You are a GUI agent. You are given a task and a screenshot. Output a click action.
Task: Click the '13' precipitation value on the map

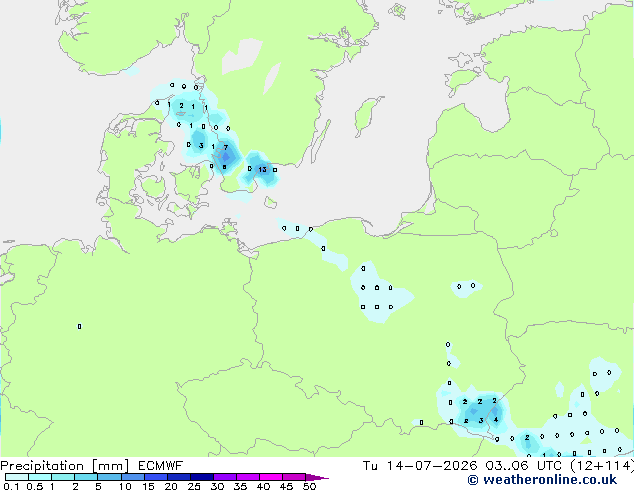pyautogui.click(x=263, y=169)
